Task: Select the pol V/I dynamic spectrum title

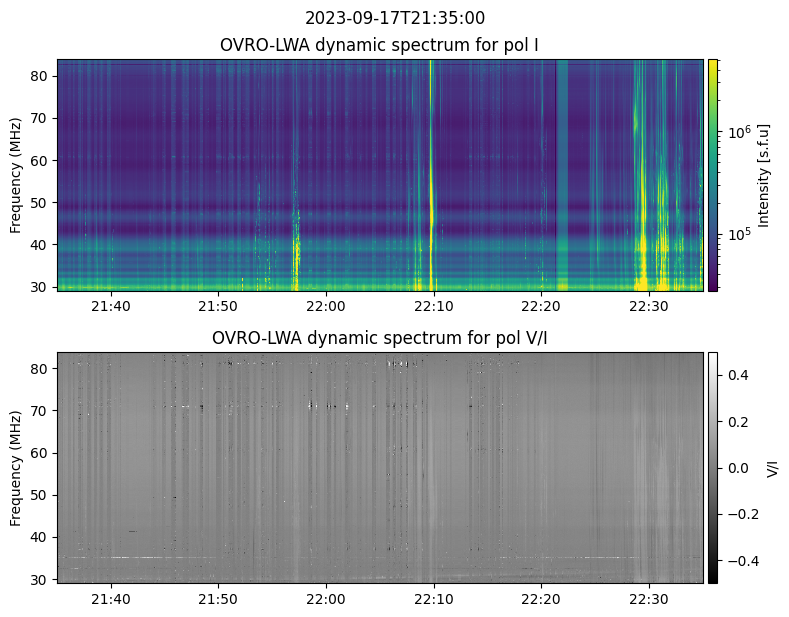Action: pyautogui.click(x=379, y=338)
